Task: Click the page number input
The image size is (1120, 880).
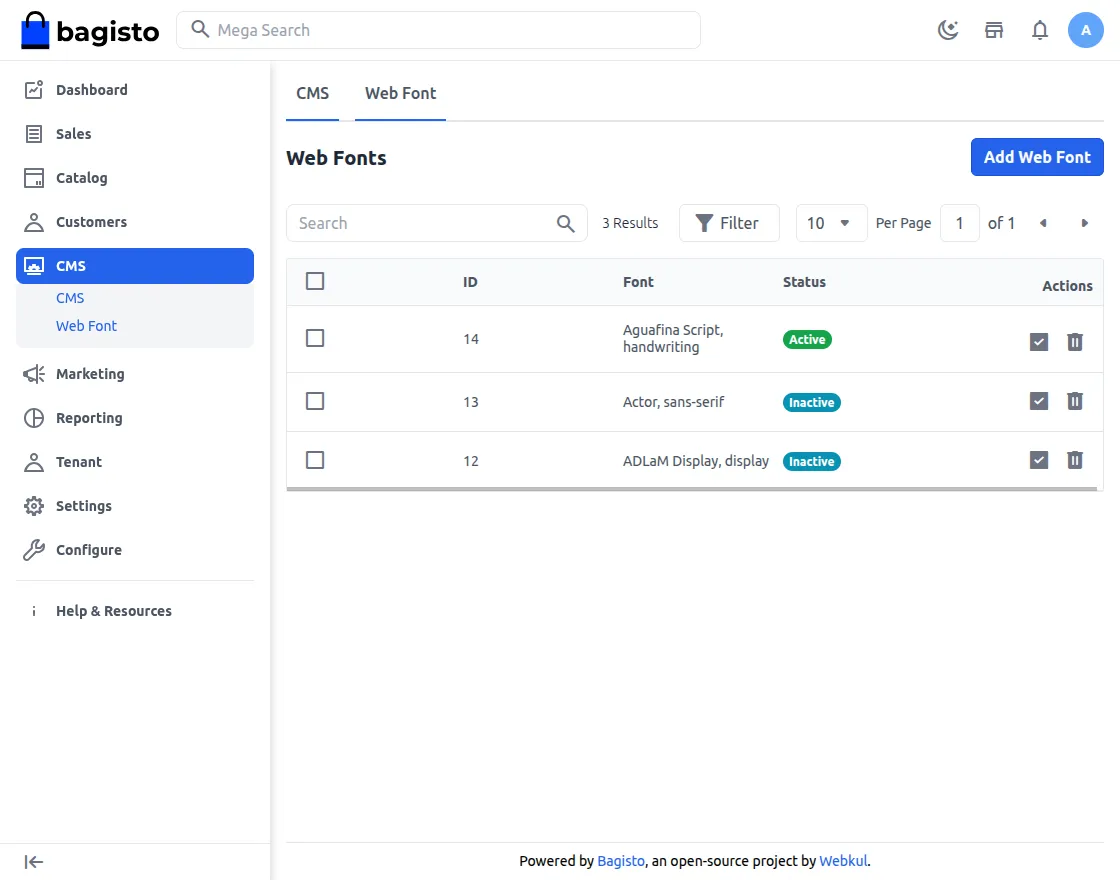Action: [x=959, y=223]
